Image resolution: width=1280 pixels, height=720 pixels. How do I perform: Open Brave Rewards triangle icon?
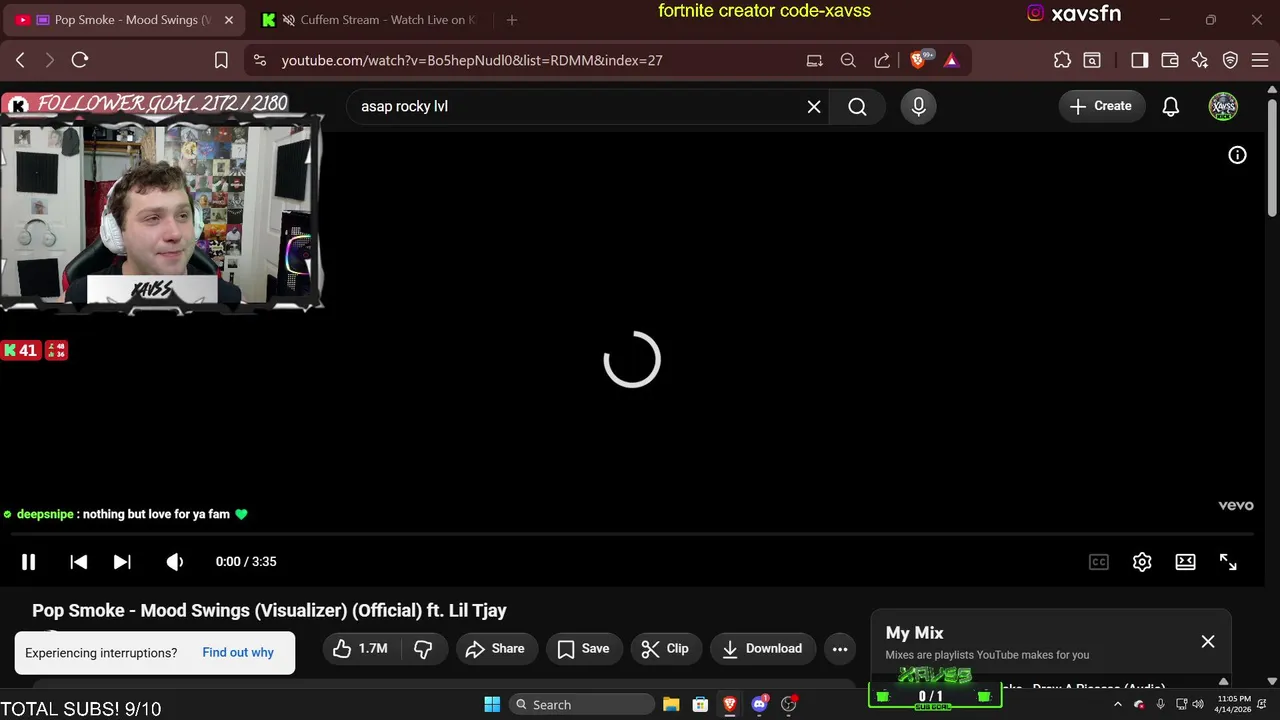click(x=951, y=60)
